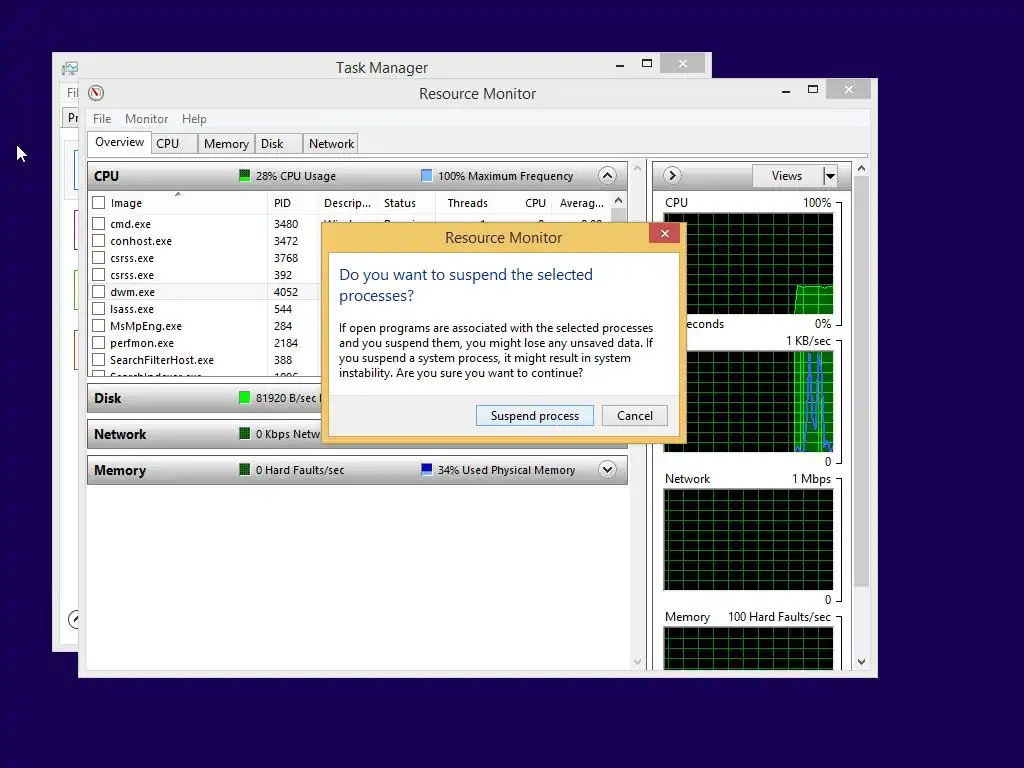Click the Task Manager title bar
The height and width of the screenshot is (768, 1024).
tap(381, 67)
